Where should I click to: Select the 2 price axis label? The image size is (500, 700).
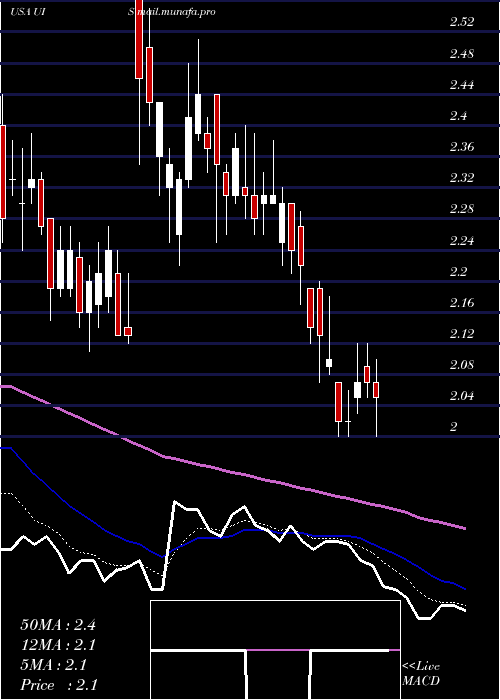(x=454, y=427)
